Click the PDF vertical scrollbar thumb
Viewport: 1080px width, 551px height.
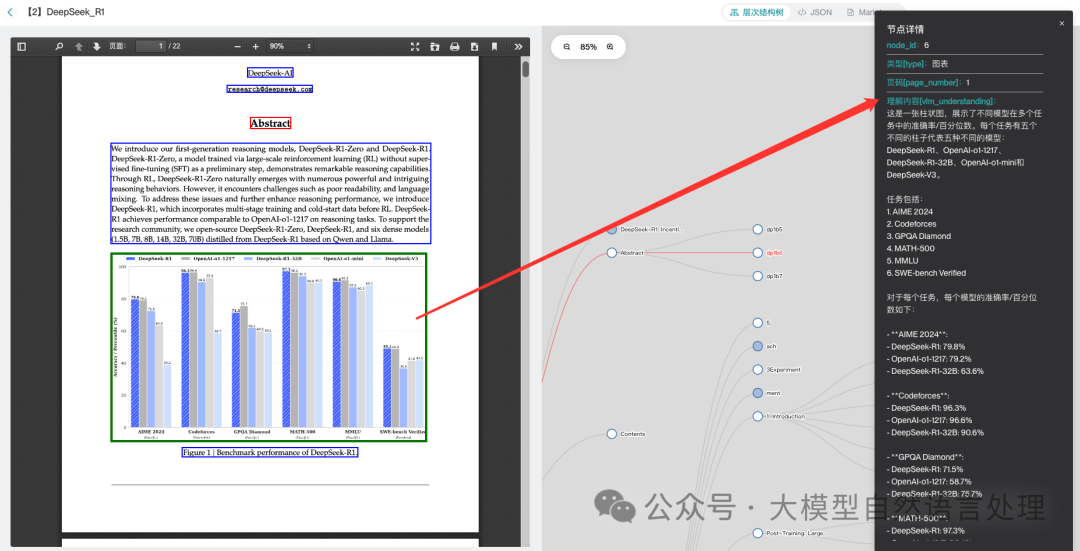(526, 69)
